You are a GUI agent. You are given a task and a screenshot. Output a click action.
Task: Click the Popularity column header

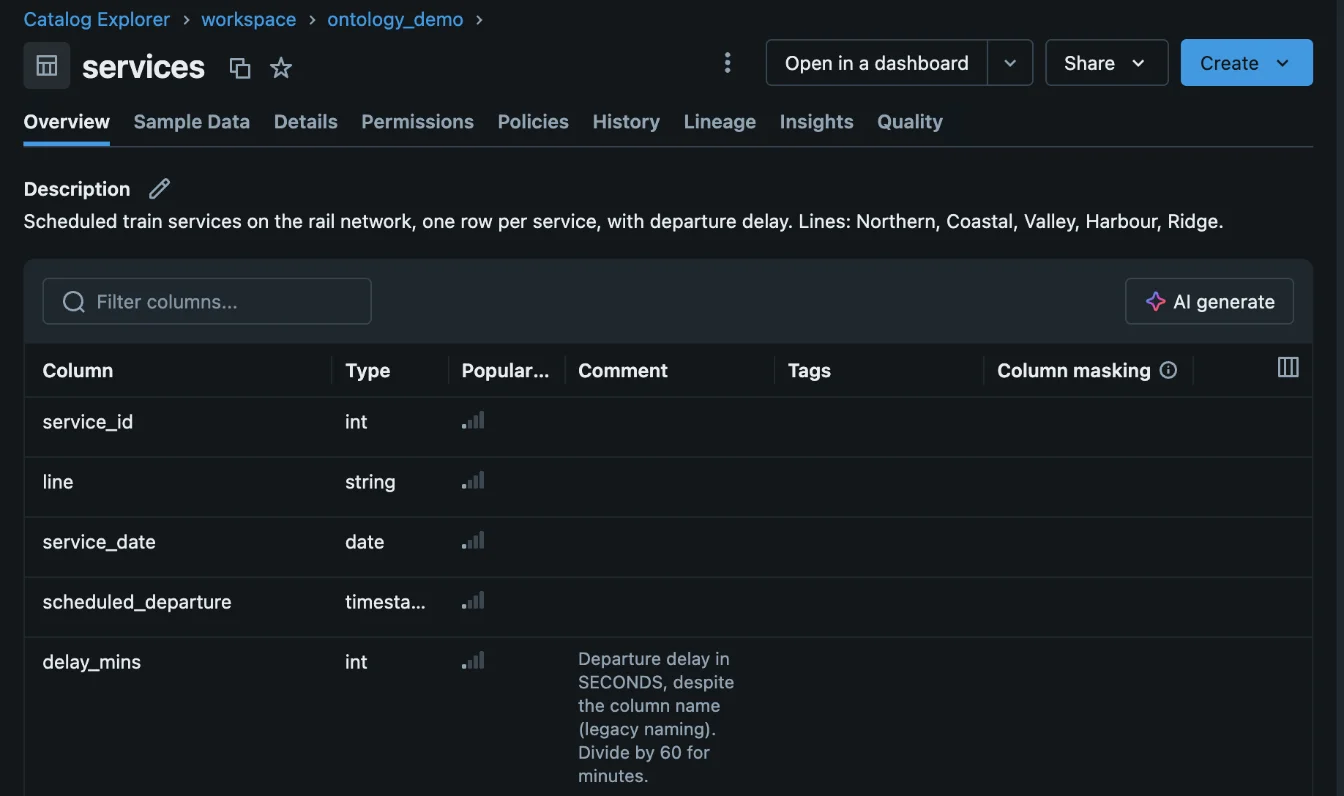[505, 370]
